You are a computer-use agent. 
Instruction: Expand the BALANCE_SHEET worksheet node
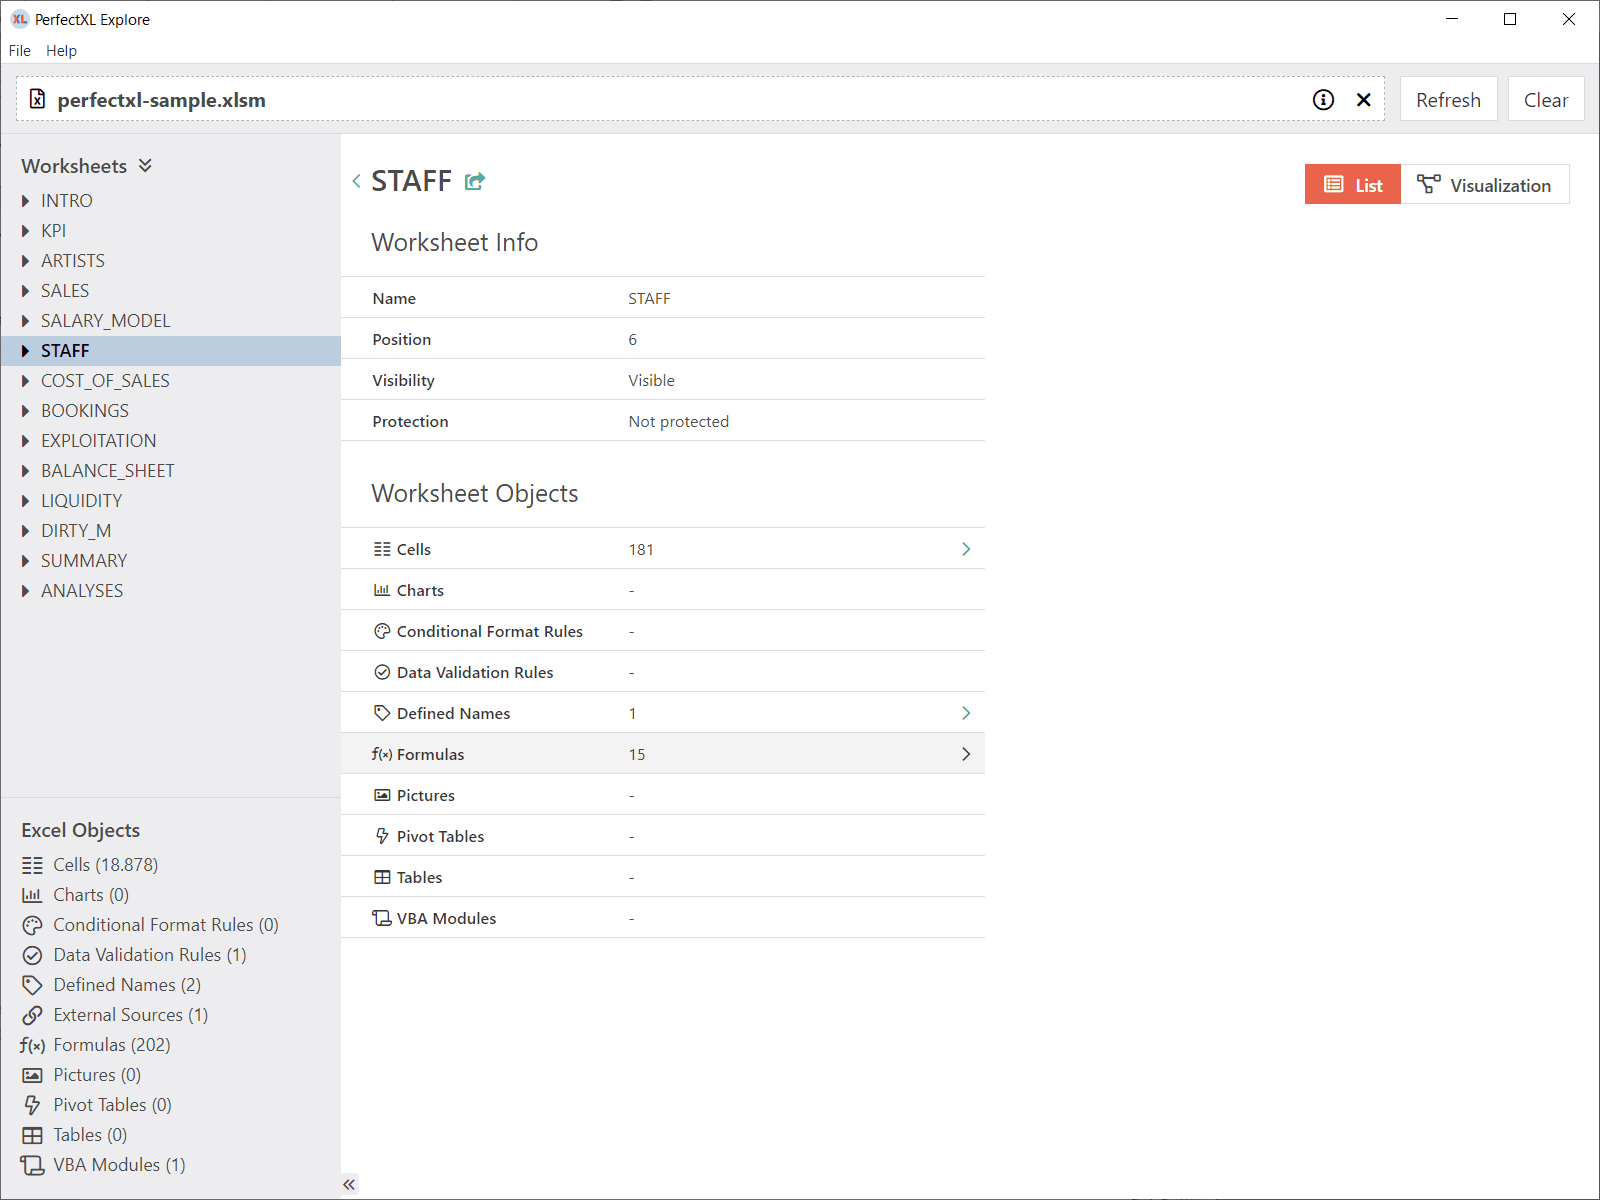[x=26, y=471]
